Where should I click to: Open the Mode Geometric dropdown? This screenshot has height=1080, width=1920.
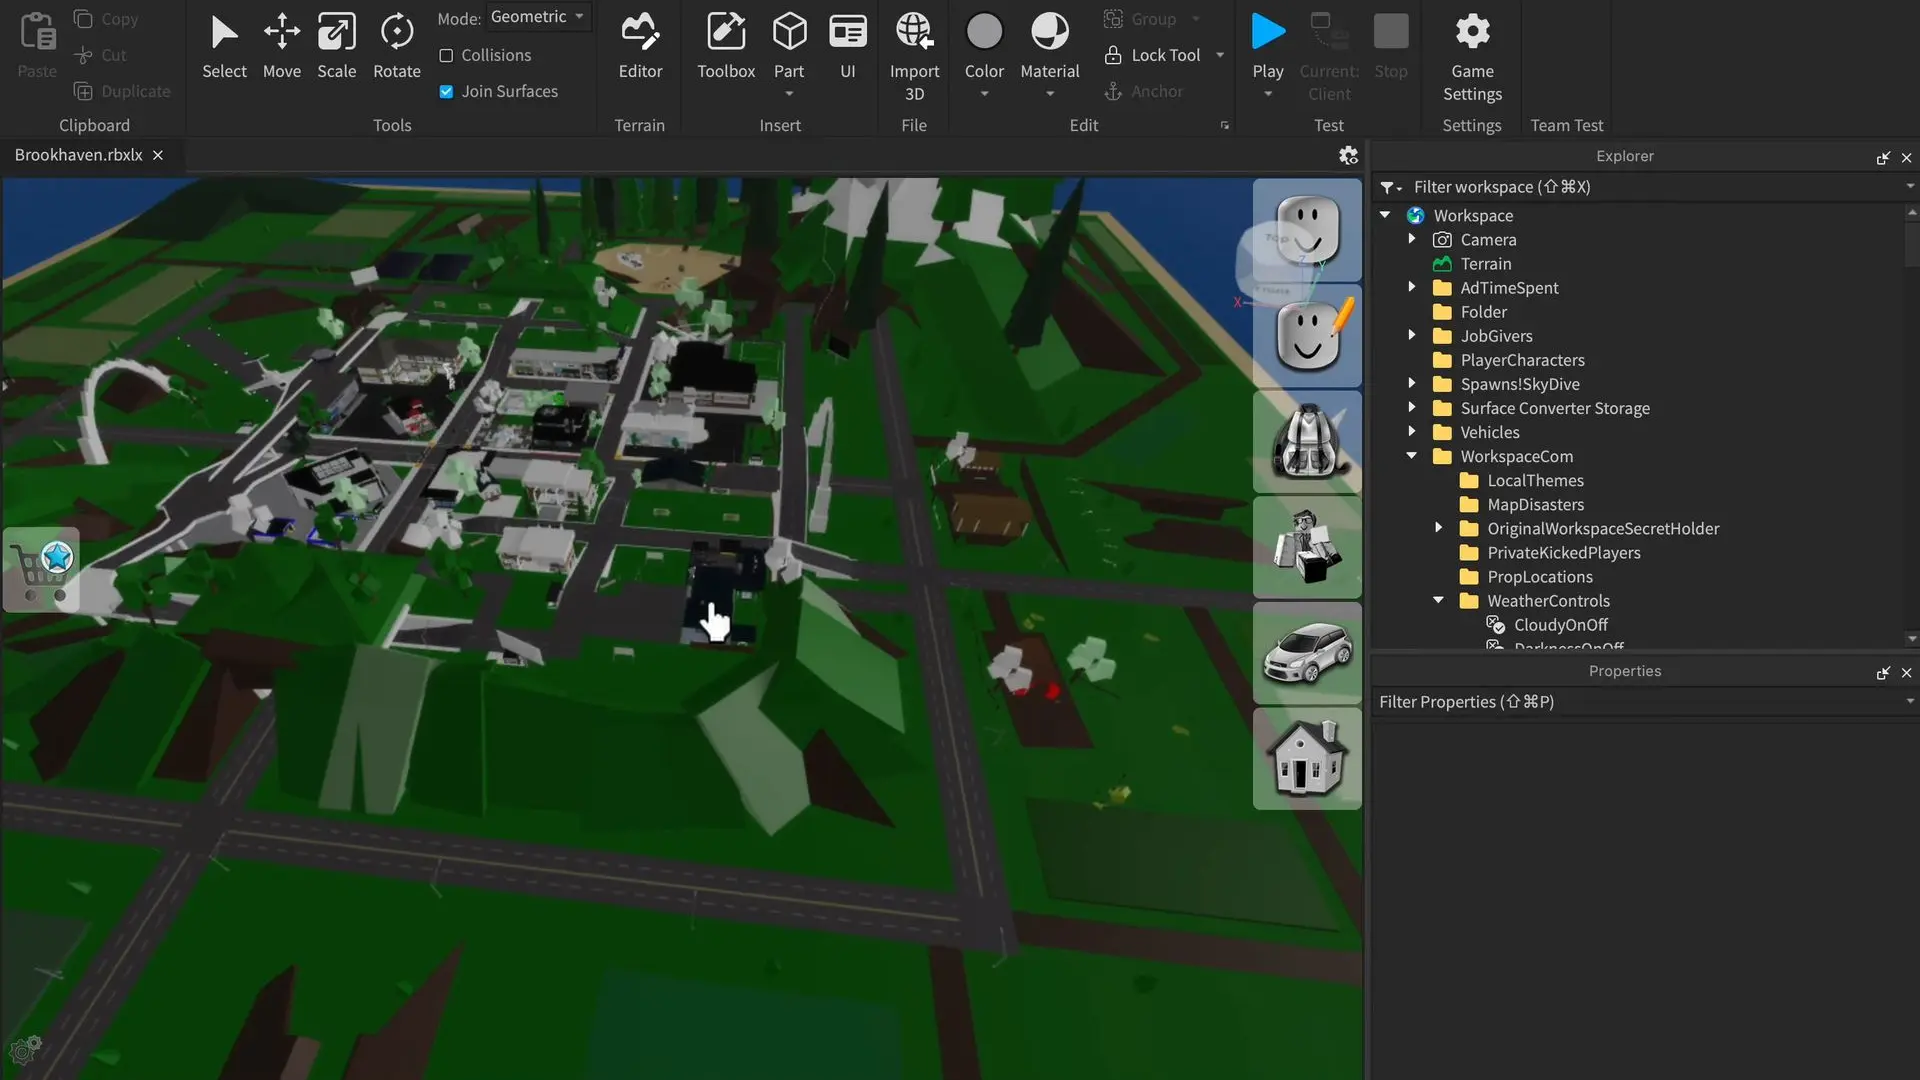point(538,17)
